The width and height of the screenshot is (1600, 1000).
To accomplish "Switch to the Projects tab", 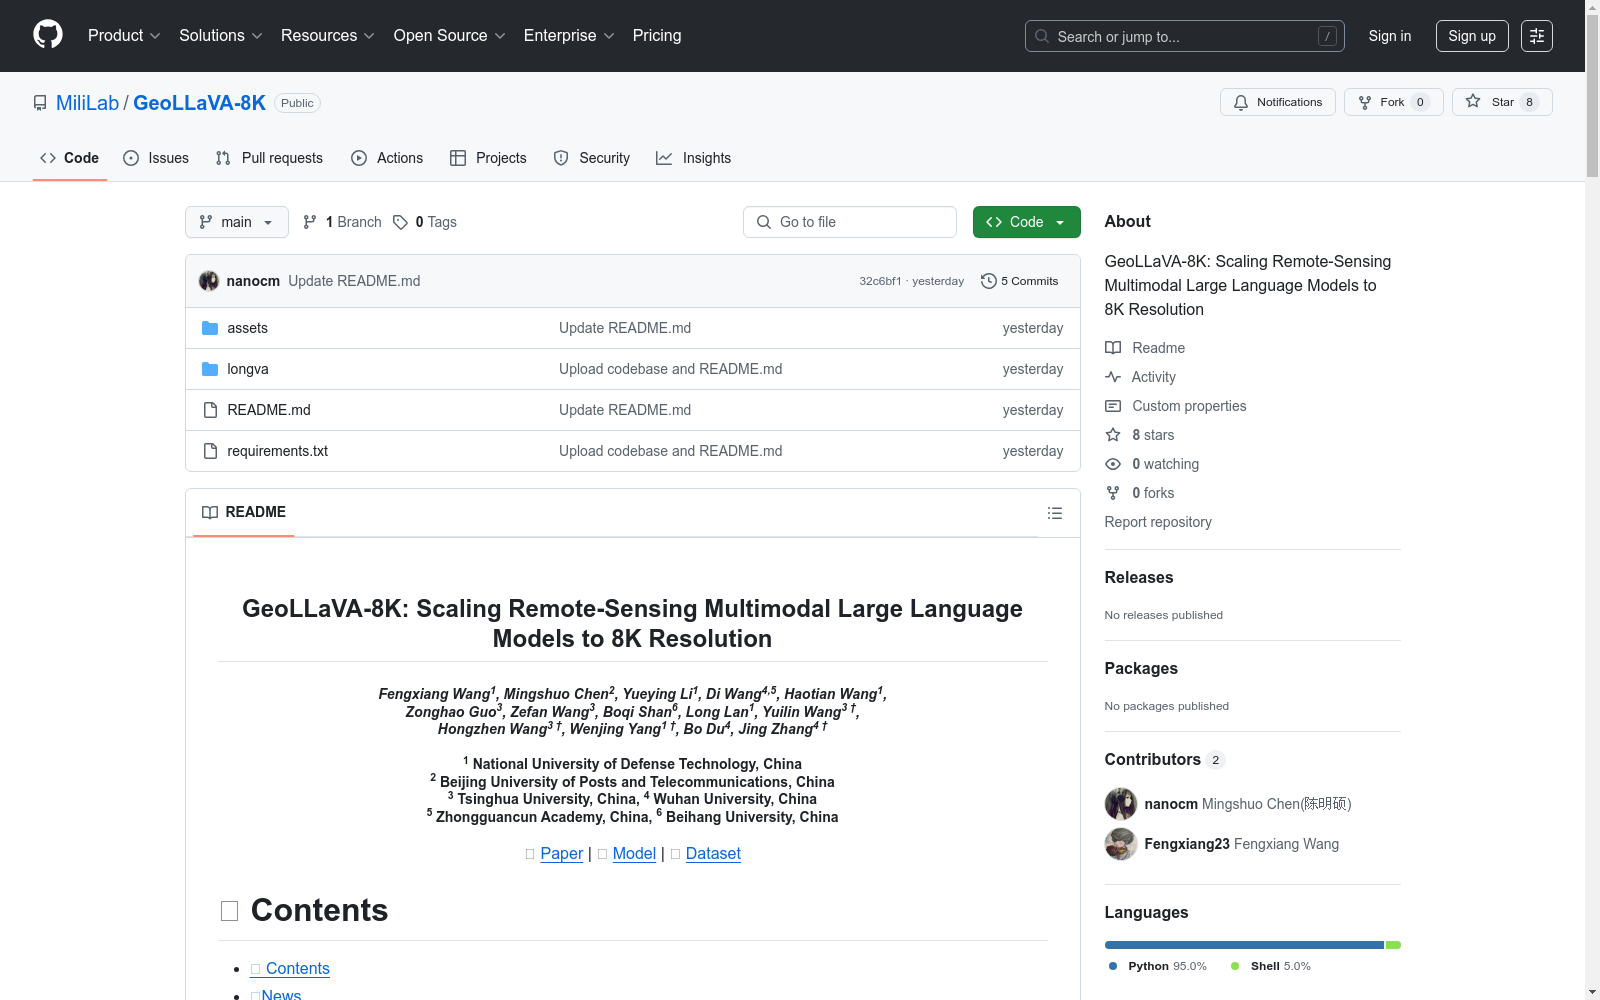I will (x=488, y=158).
